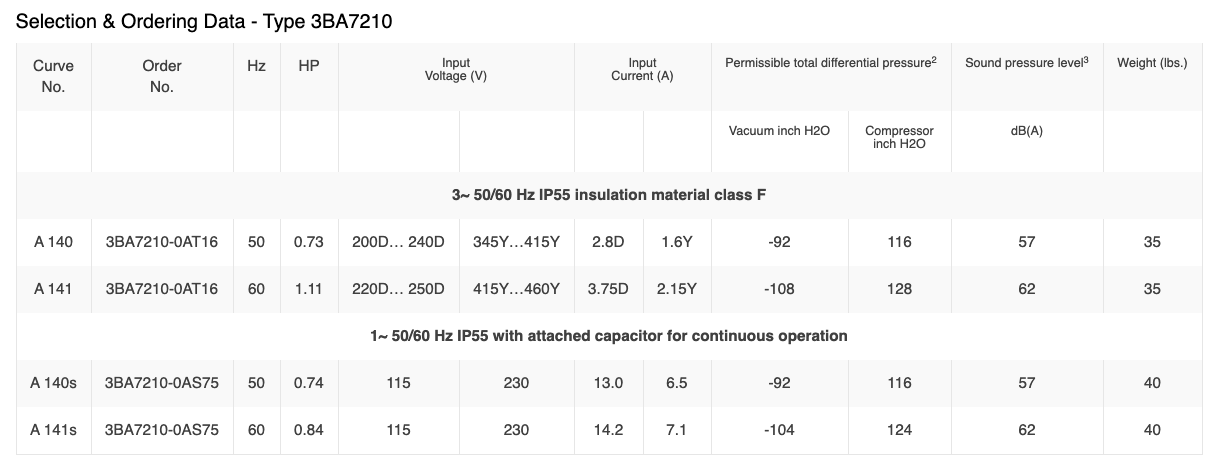Select the 'Weight (lbs.)' column header
This screenshot has height=470, width=1222.
pyautogui.click(x=1152, y=63)
